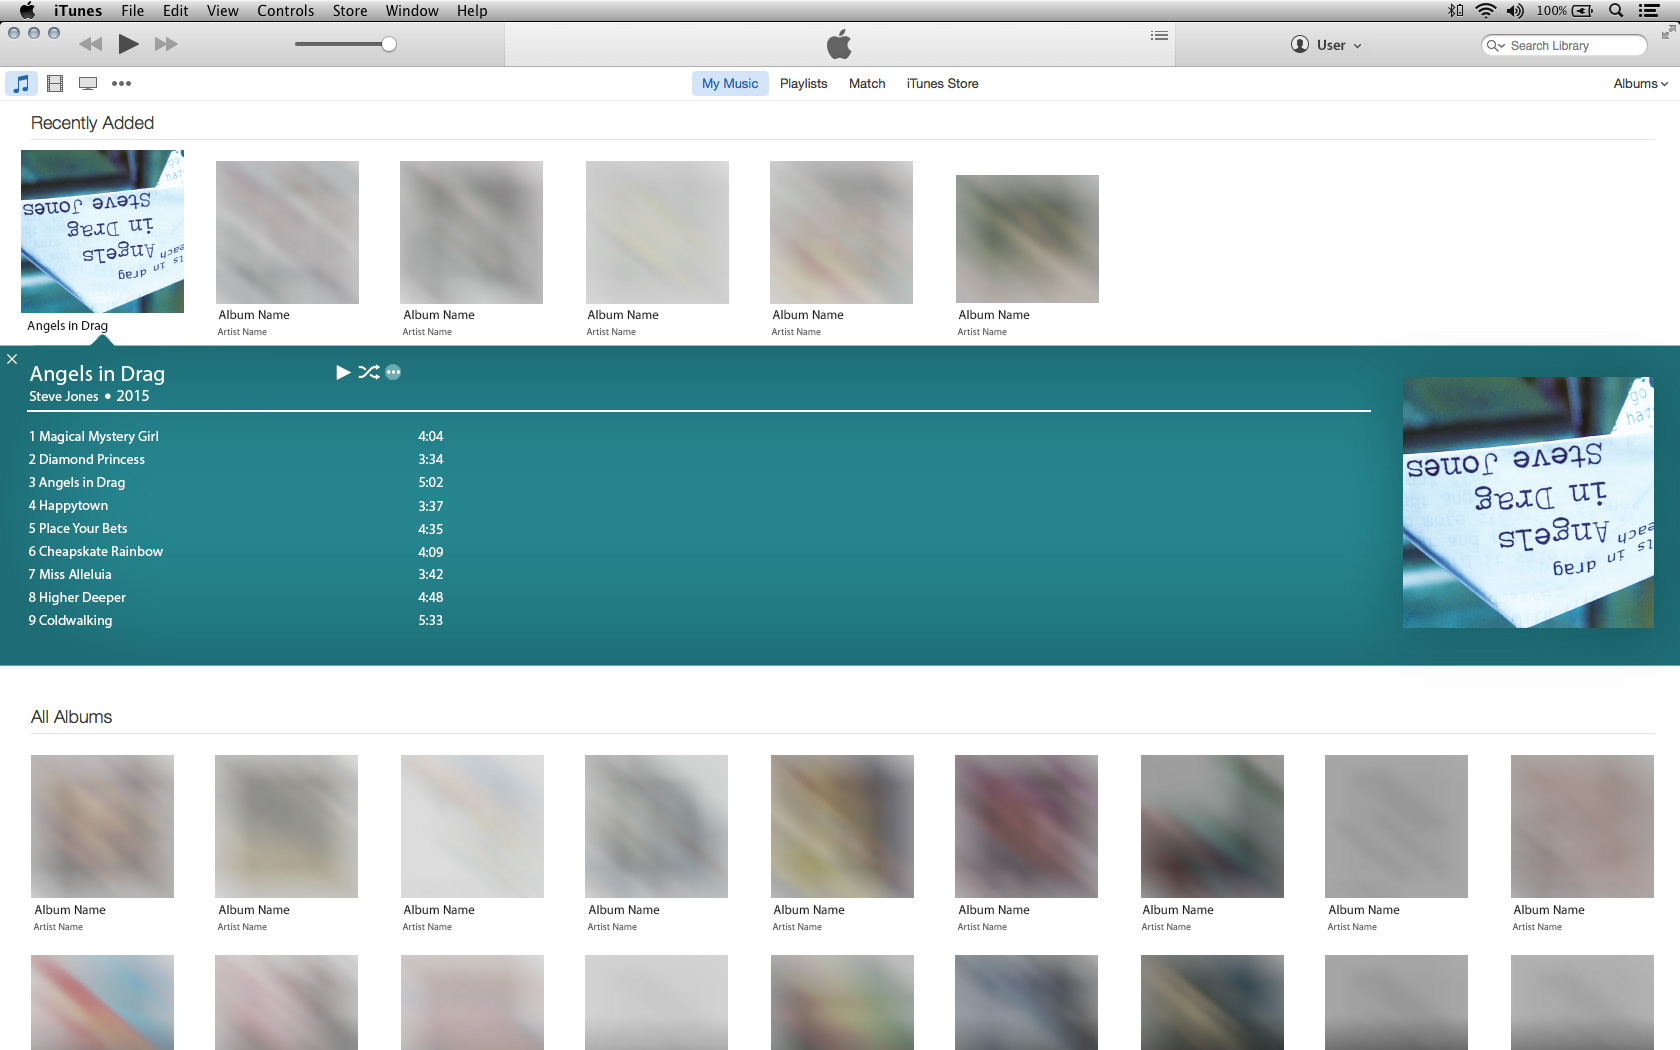Click the Angels in Drag label under thumbnail
This screenshot has width=1680, height=1050.
pos(67,326)
